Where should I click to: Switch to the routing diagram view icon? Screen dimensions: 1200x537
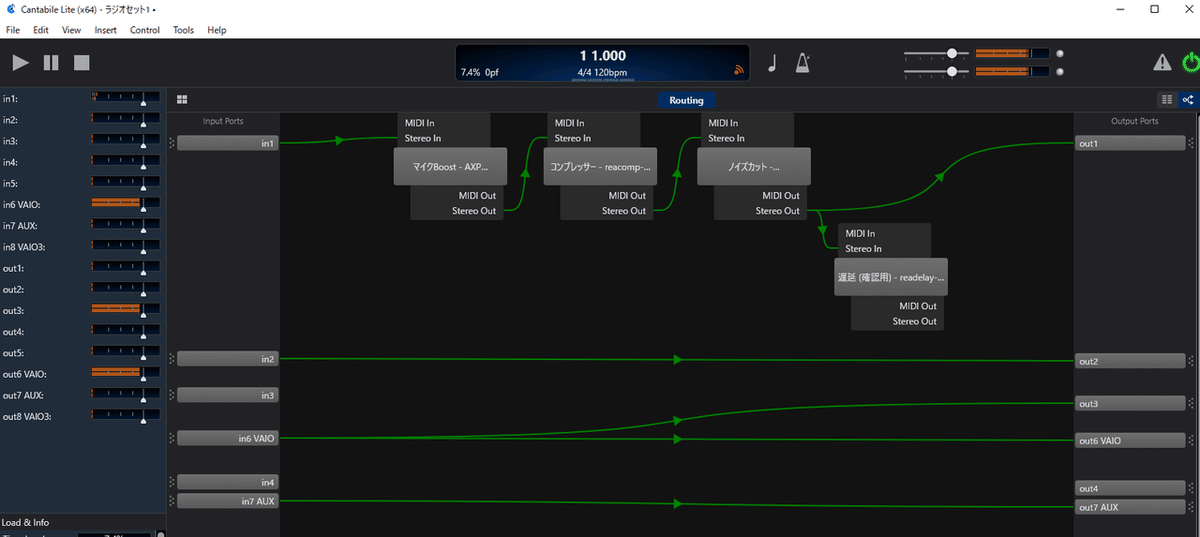click(1188, 100)
